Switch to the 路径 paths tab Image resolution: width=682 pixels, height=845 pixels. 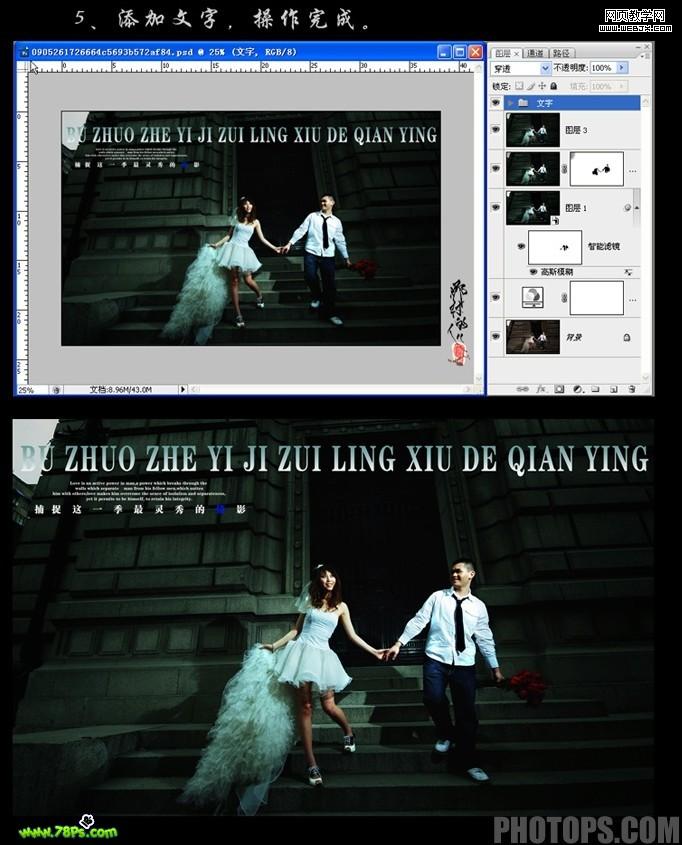pos(561,53)
